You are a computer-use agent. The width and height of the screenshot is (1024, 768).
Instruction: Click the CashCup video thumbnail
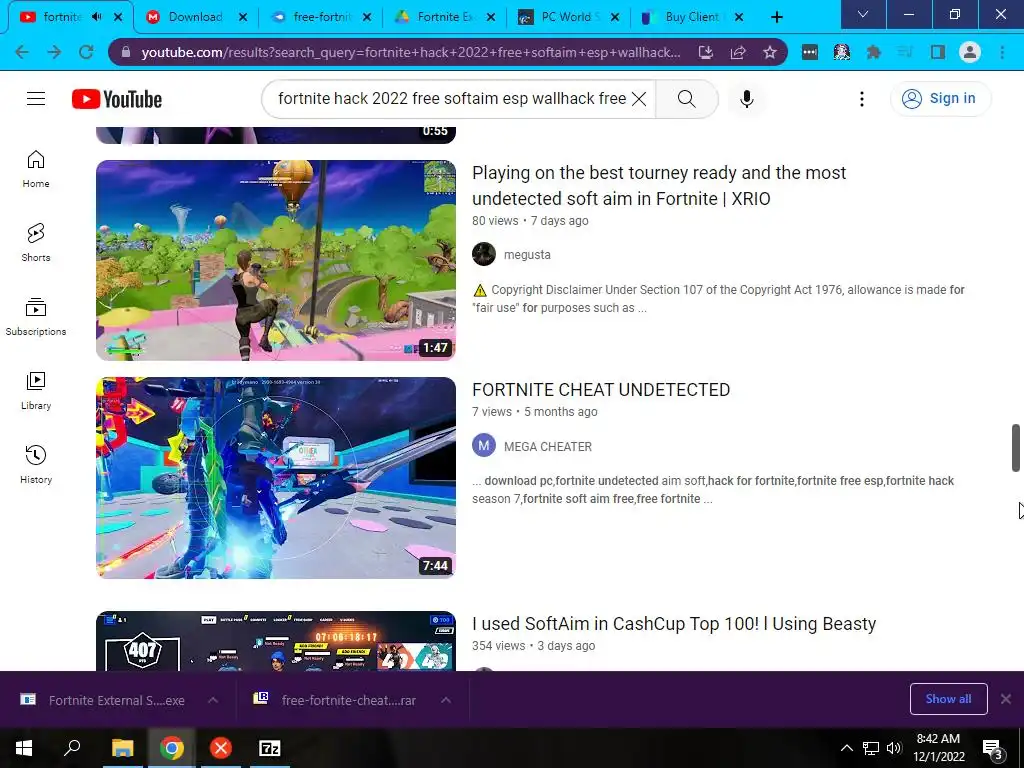(x=276, y=641)
